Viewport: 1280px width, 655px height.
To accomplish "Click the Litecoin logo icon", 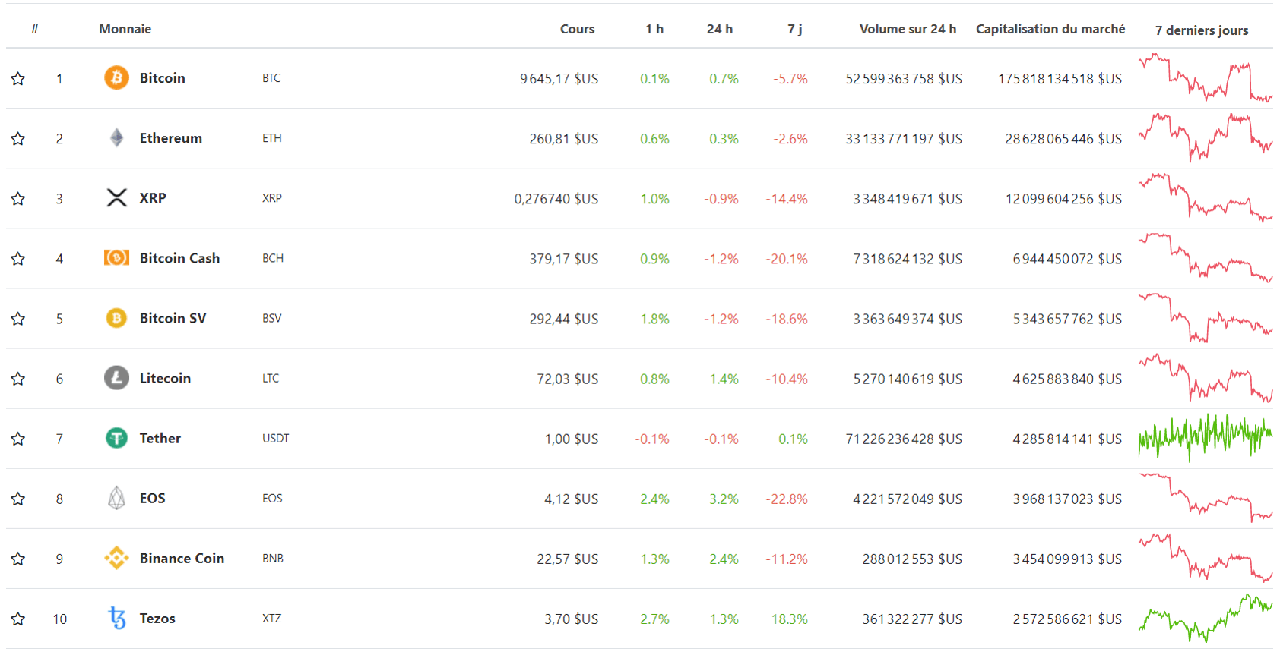I will 117,378.
